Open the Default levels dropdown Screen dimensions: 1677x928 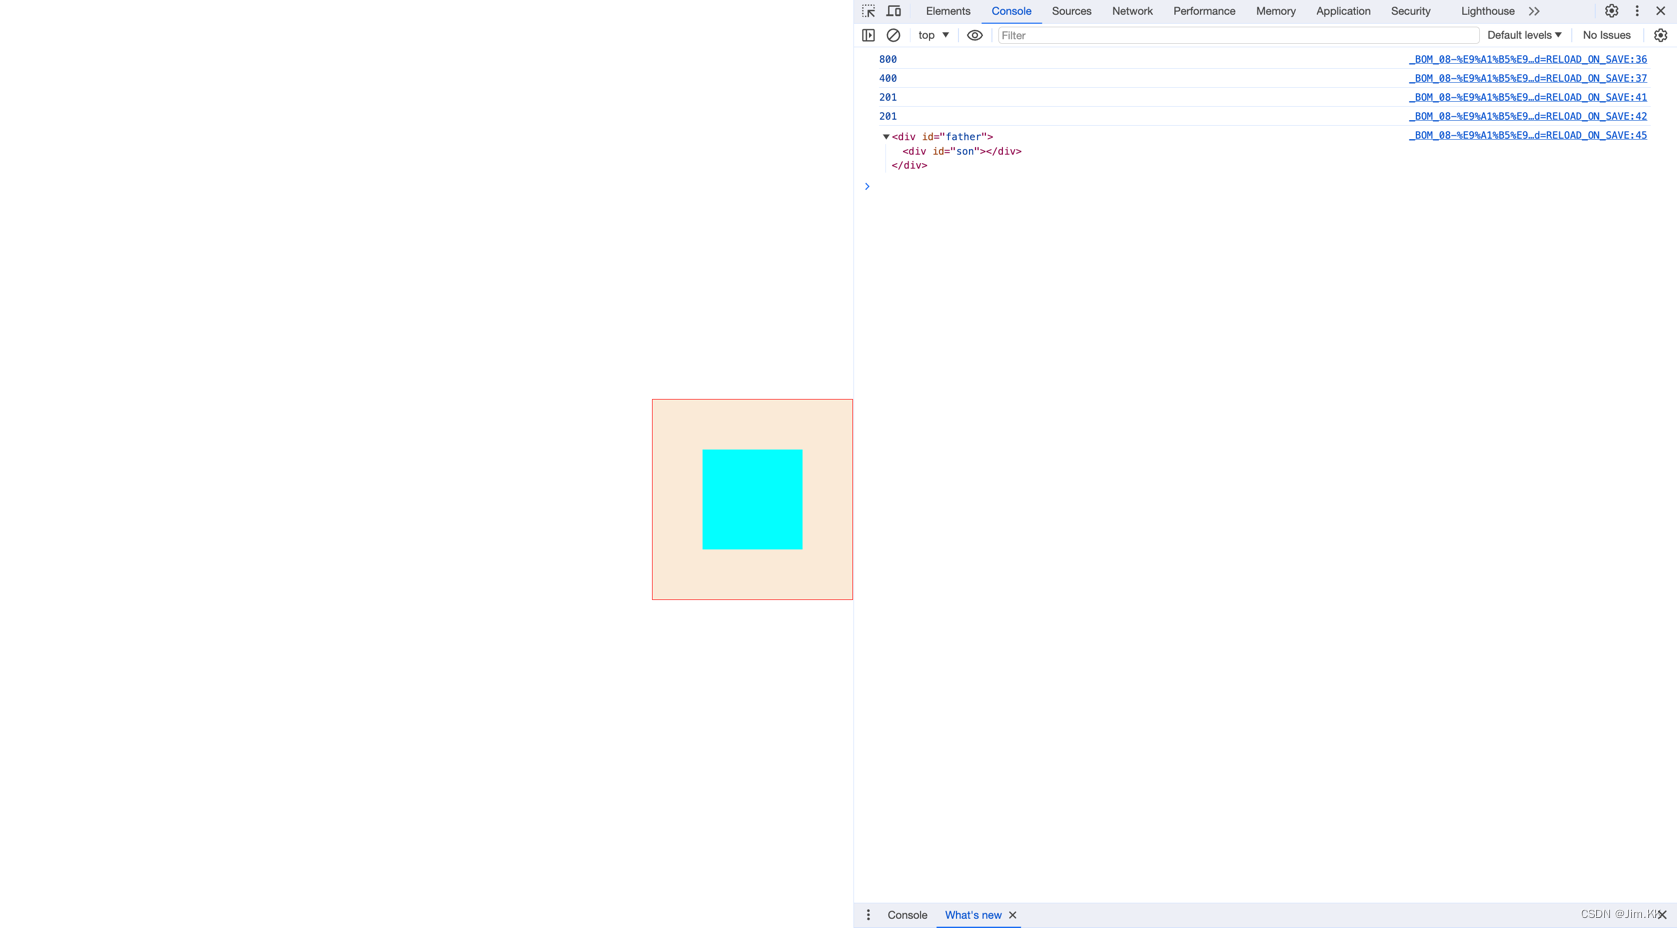tap(1524, 35)
